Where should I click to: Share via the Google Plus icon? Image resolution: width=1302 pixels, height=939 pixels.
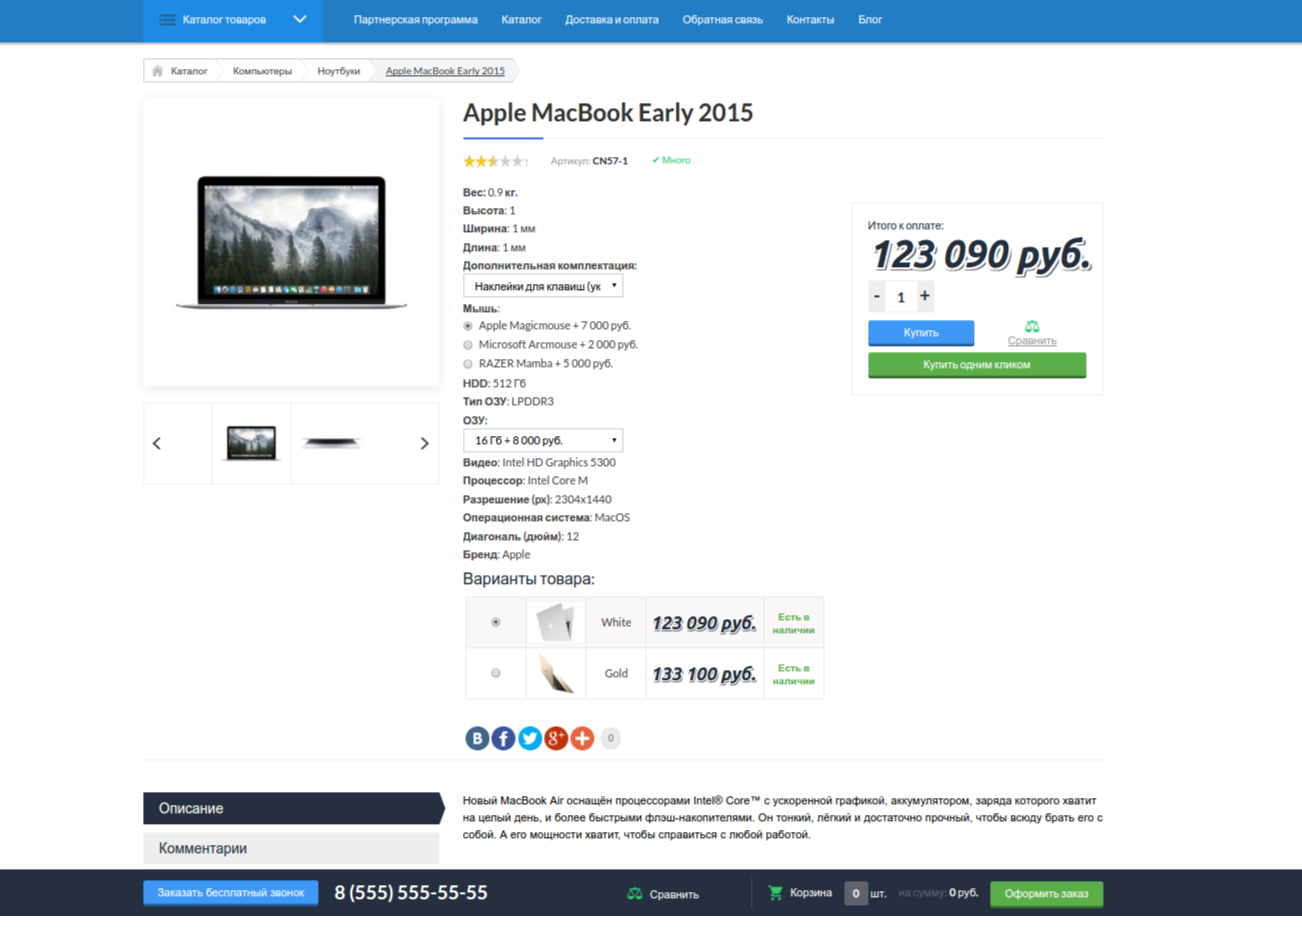click(556, 738)
